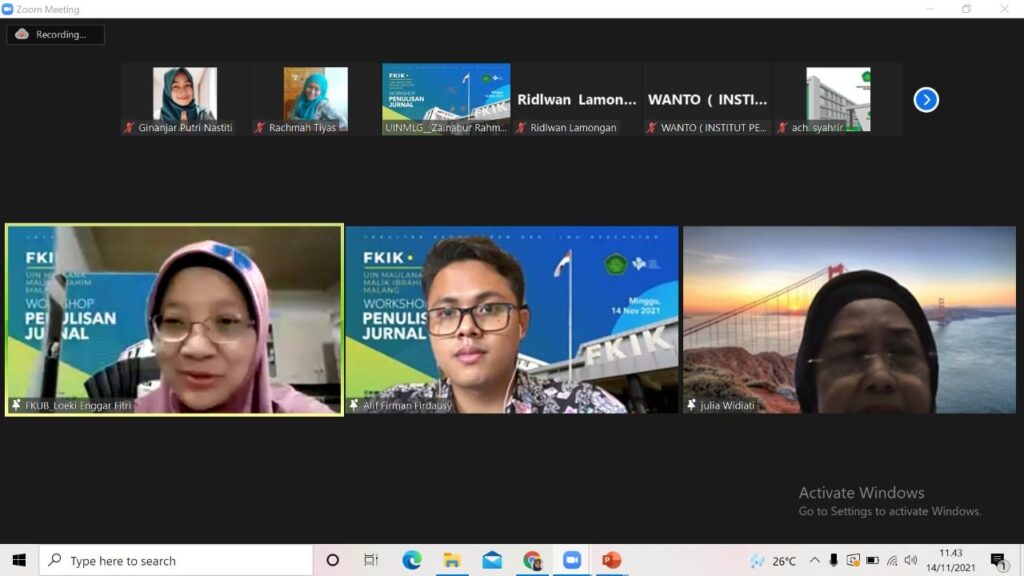Click the pin icon on julia Widiati's tile

(x=692, y=405)
